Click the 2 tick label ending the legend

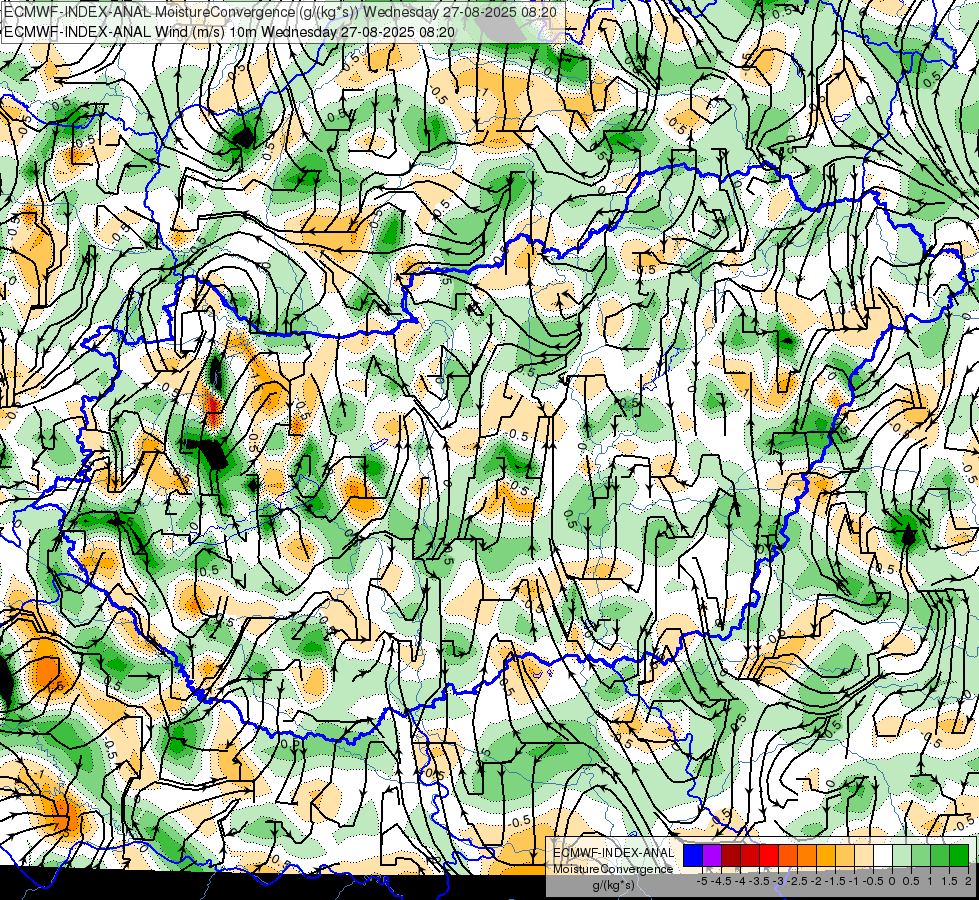point(968,881)
